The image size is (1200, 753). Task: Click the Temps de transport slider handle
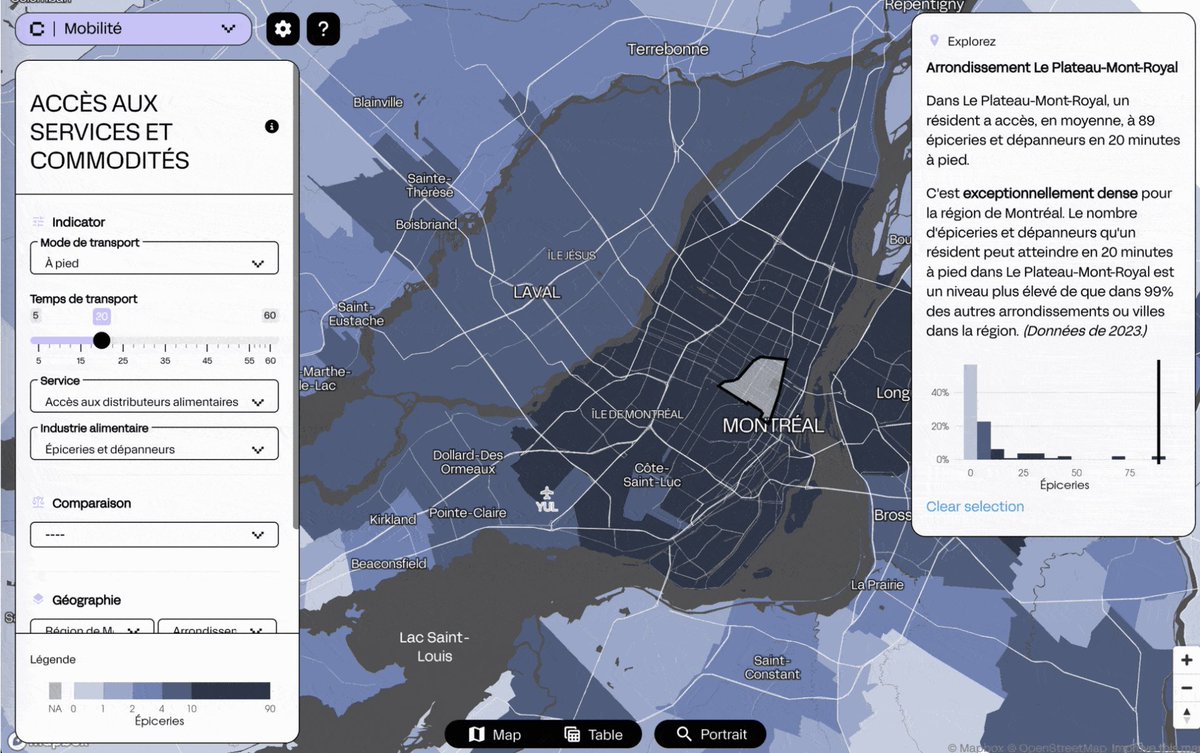(x=101, y=340)
